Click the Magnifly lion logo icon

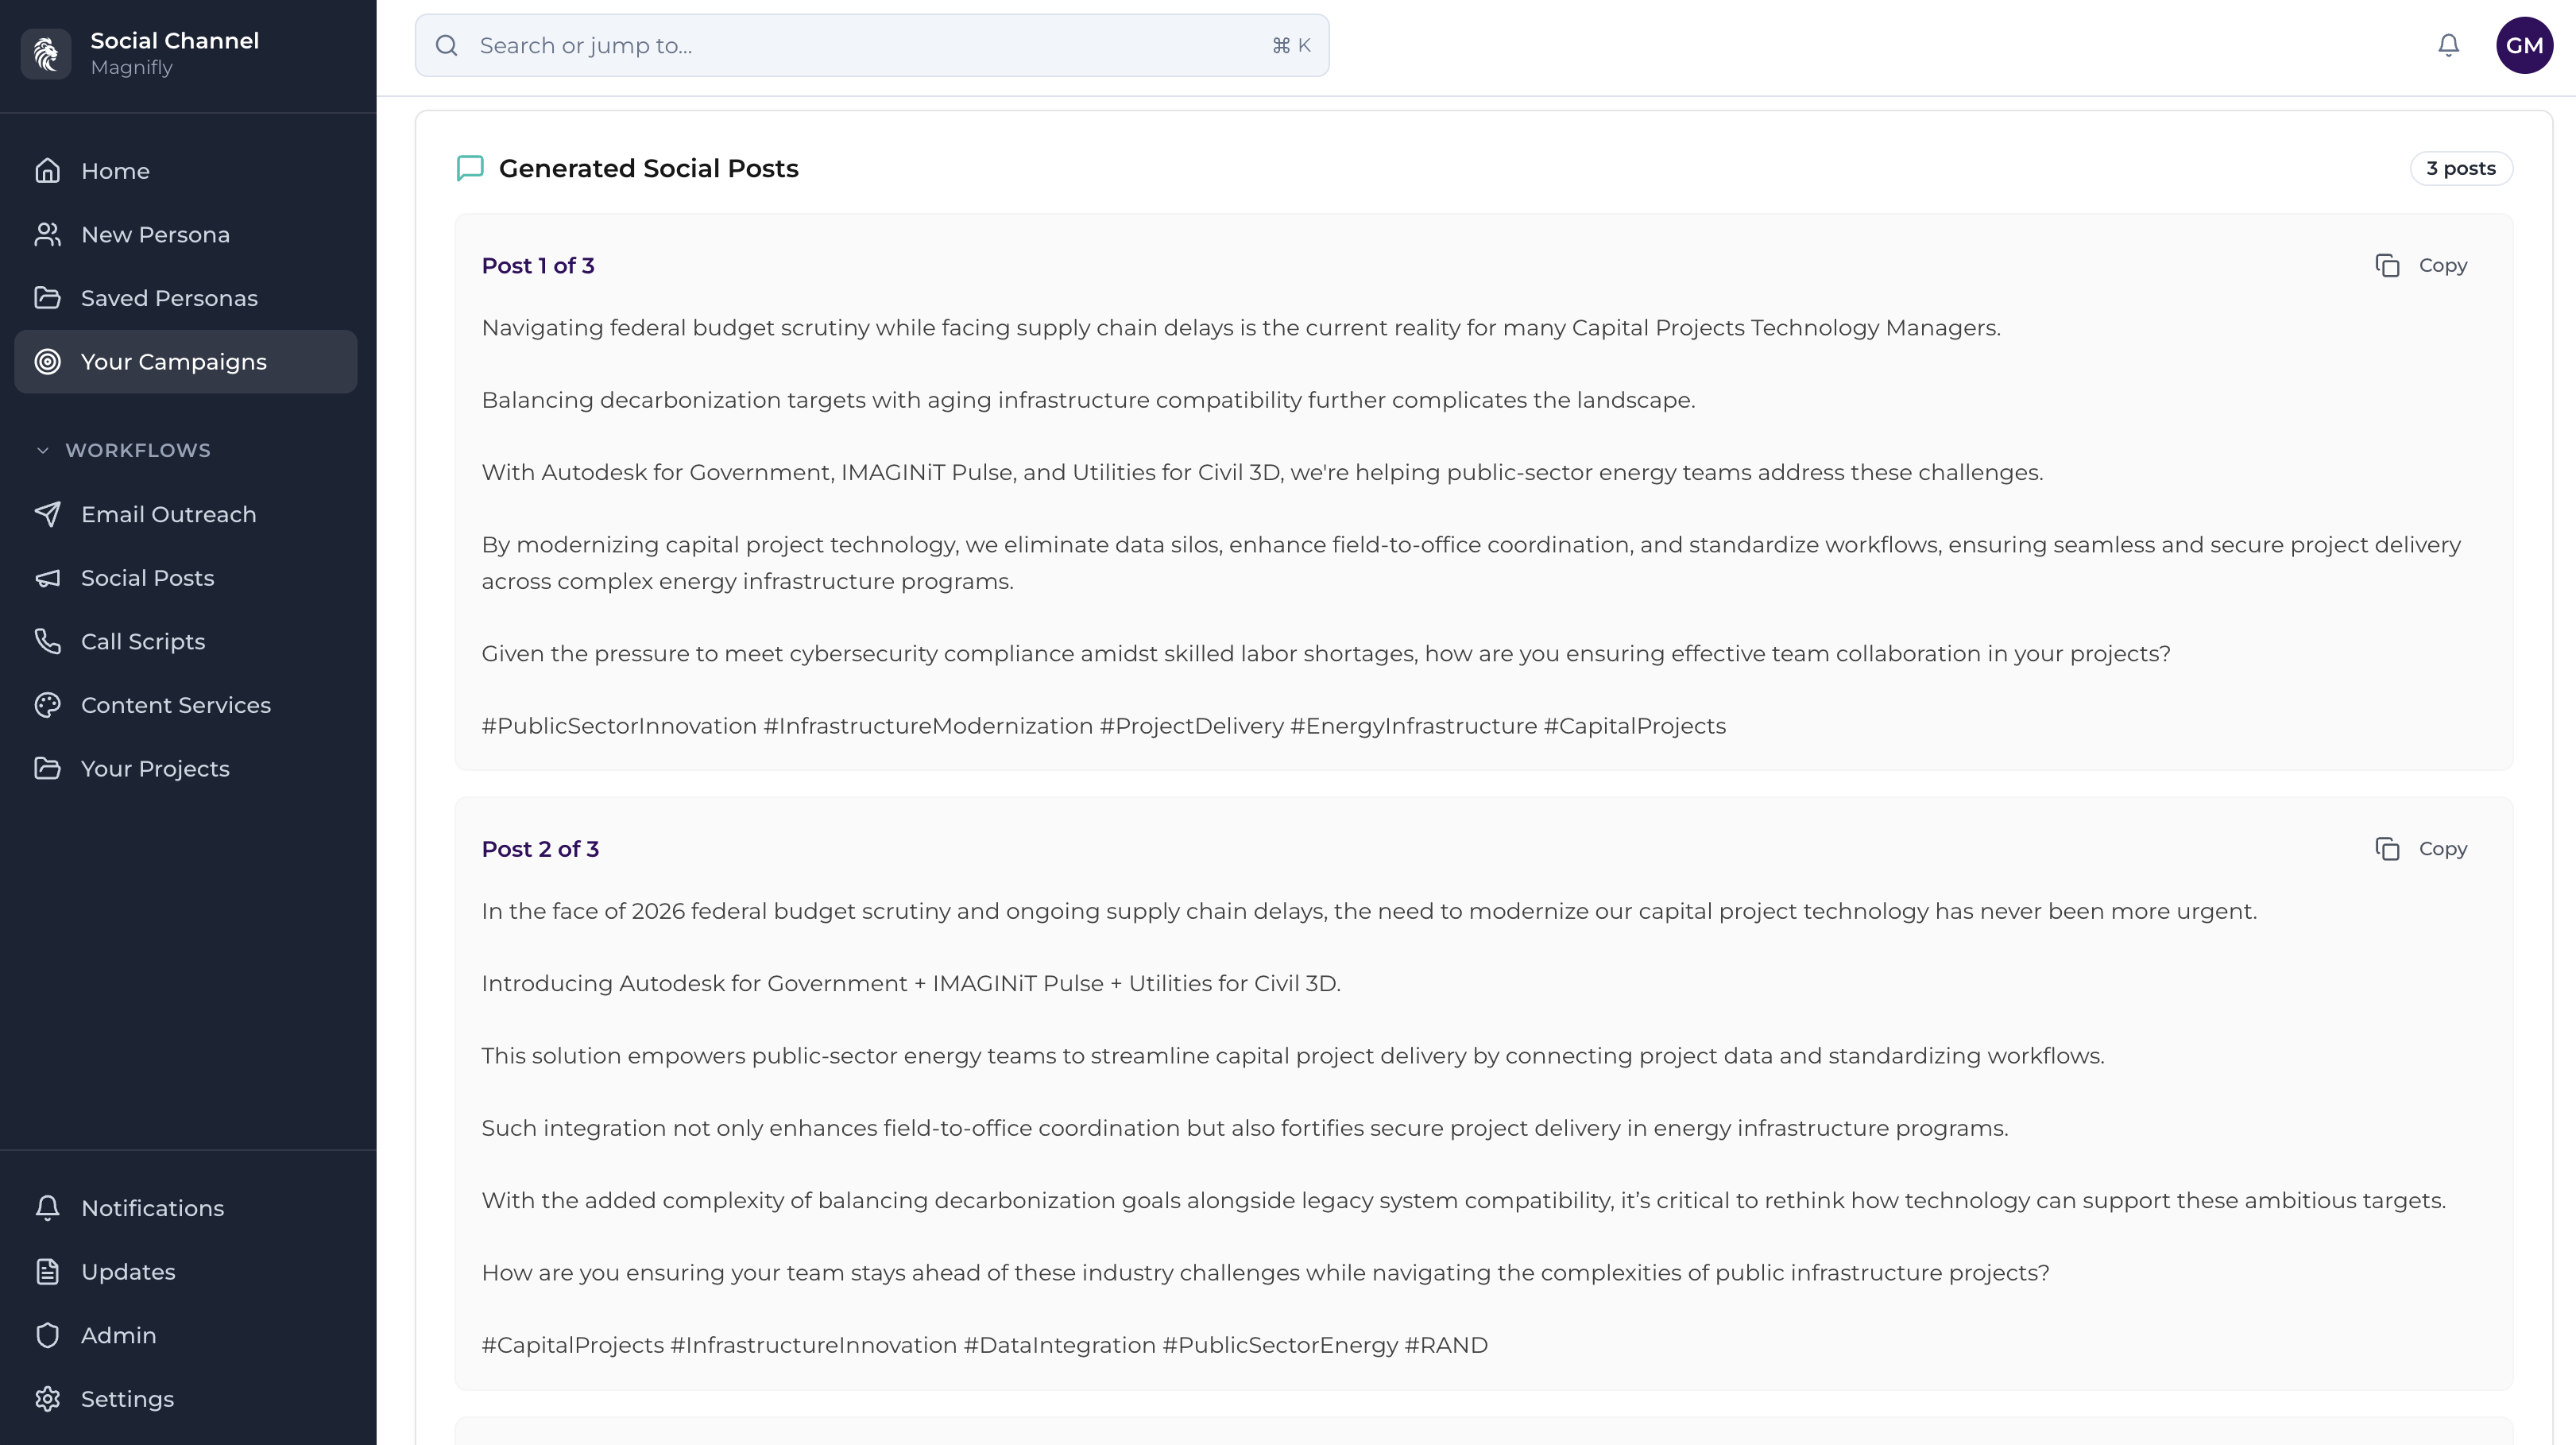point(46,53)
